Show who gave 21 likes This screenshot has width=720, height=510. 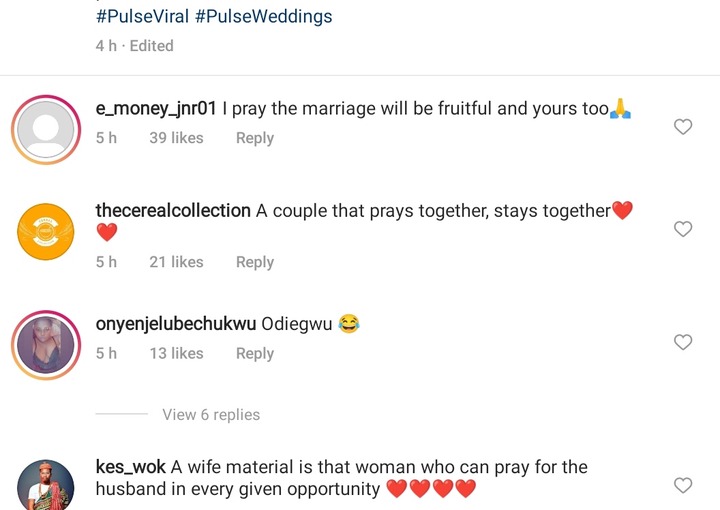coord(176,262)
